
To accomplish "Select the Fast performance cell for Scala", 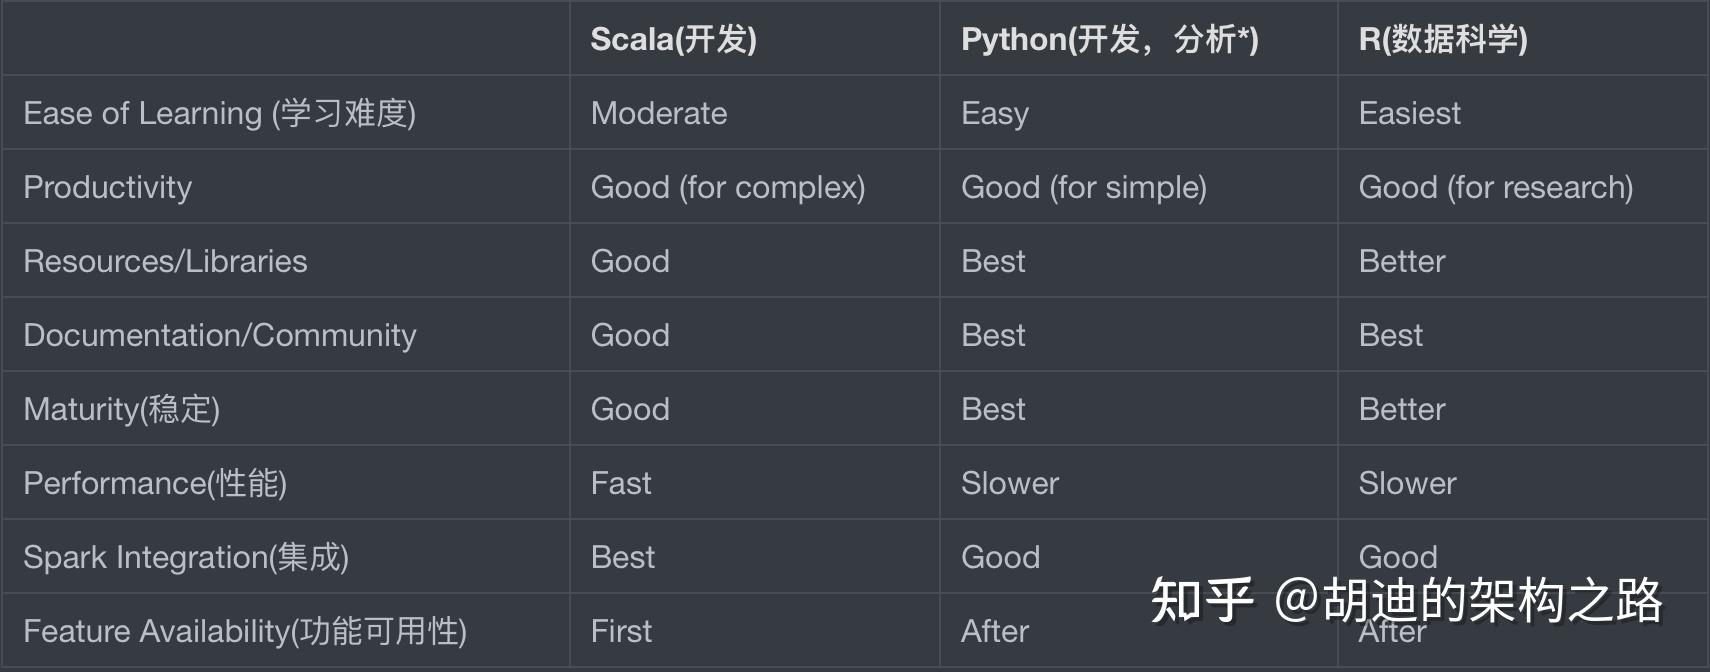I will (621, 483).
